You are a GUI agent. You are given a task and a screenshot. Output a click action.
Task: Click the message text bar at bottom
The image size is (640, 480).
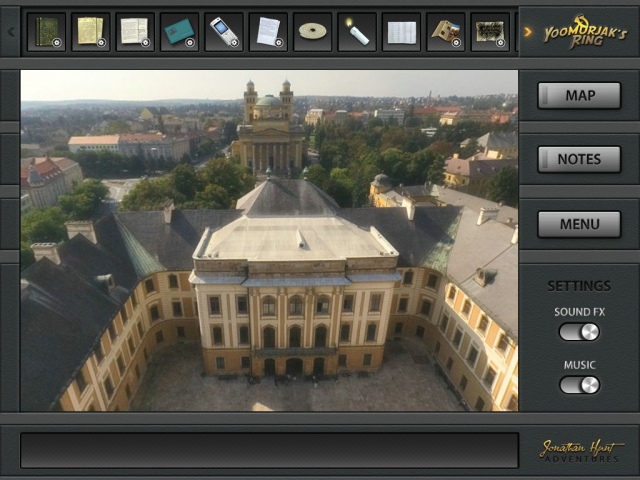click(269, 450)
